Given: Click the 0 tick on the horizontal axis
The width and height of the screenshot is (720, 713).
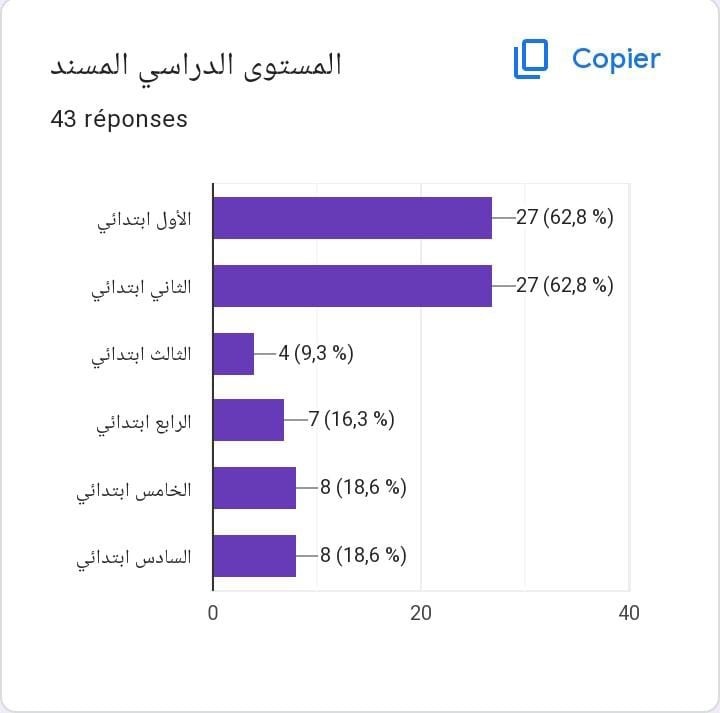Looking at the screenshot, I should (213, 612).
